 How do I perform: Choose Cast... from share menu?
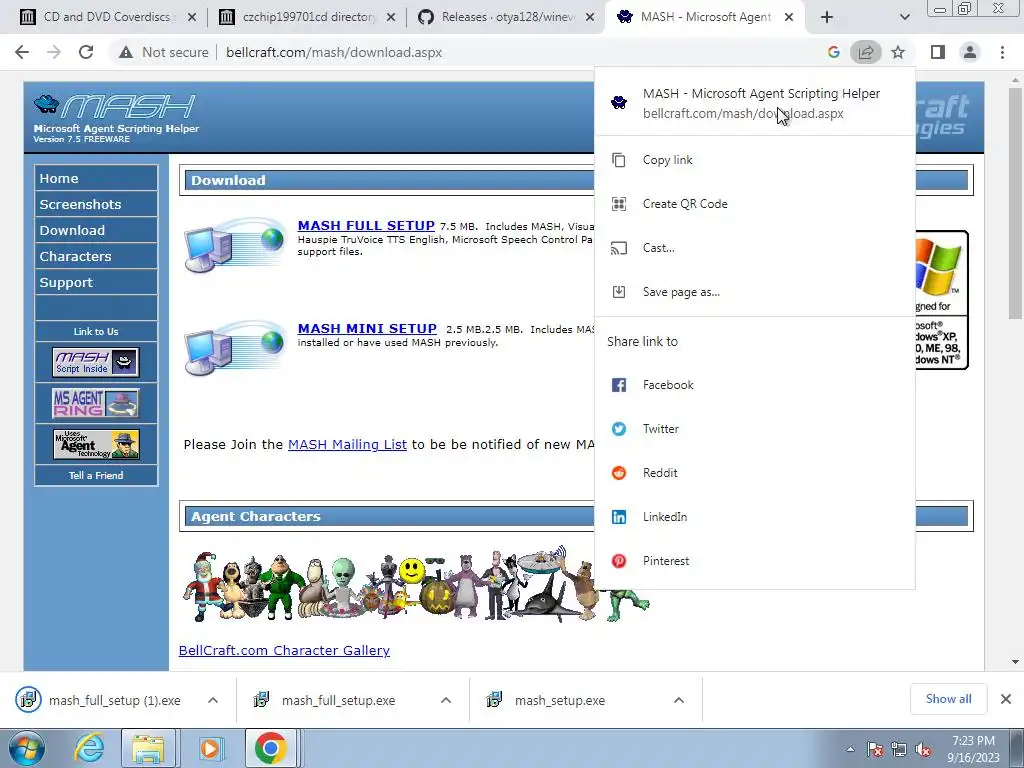(x=755, y=248)
